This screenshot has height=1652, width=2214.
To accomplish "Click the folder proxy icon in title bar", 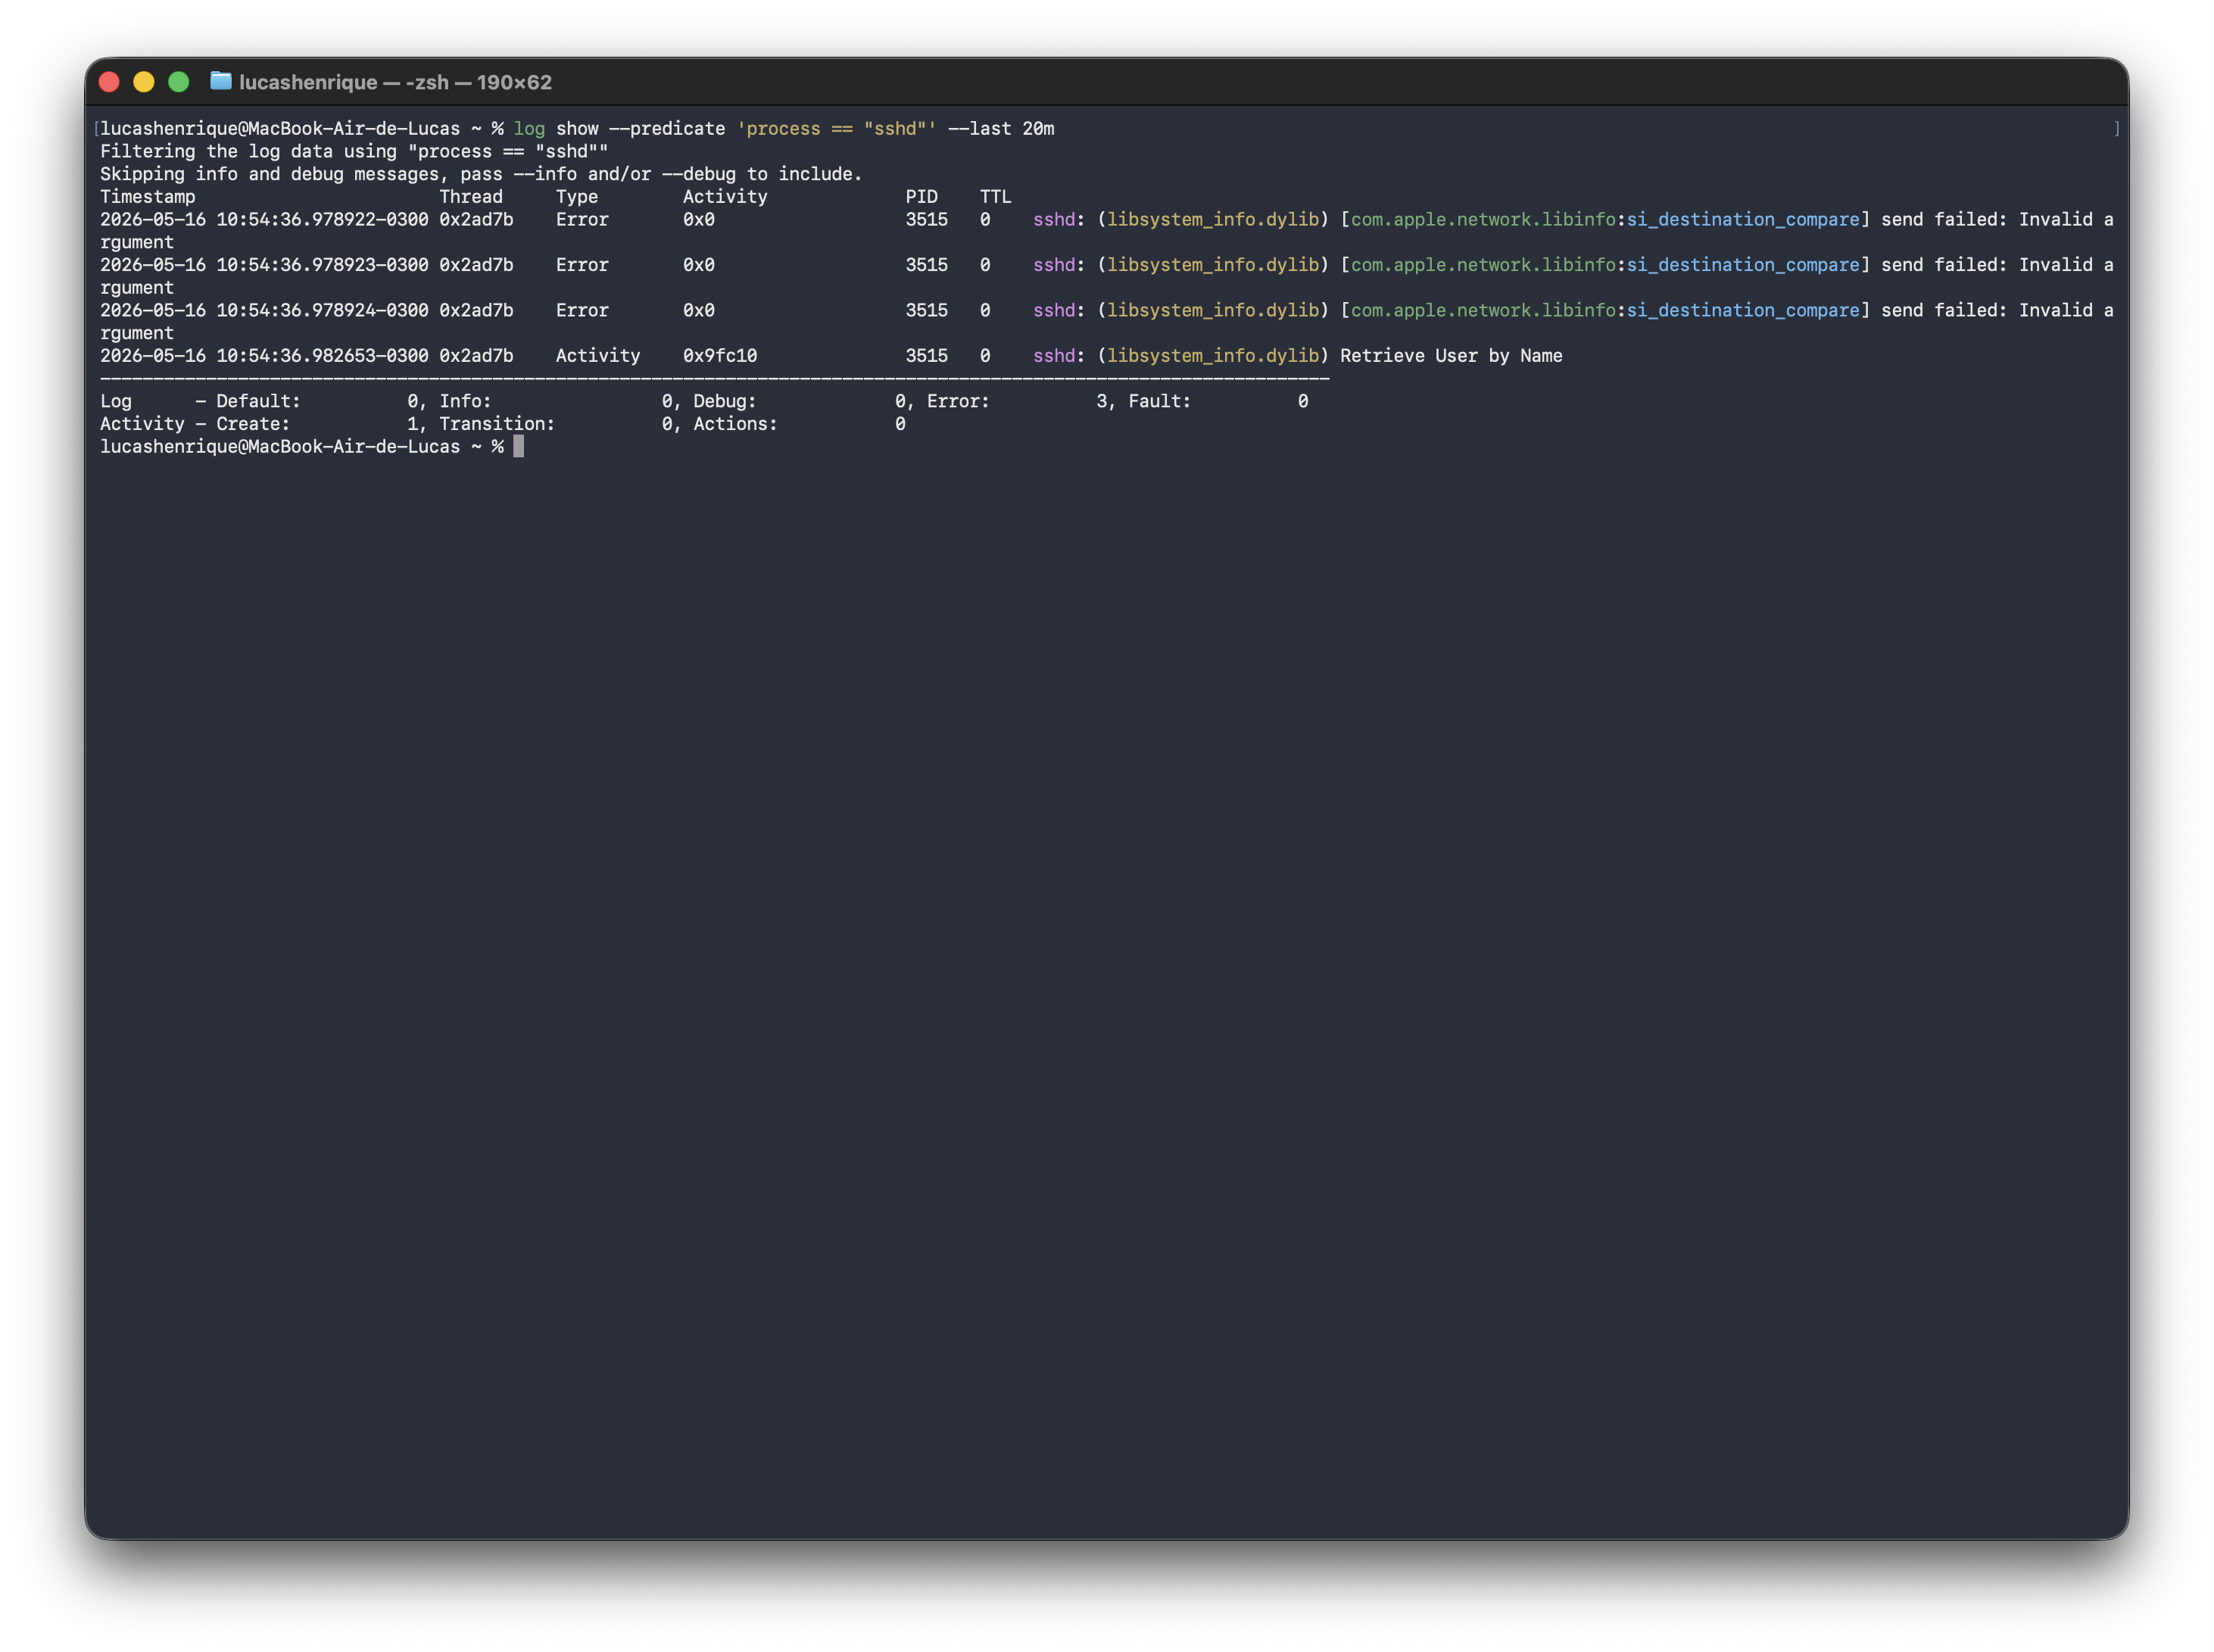I will (x=220, y=81).
